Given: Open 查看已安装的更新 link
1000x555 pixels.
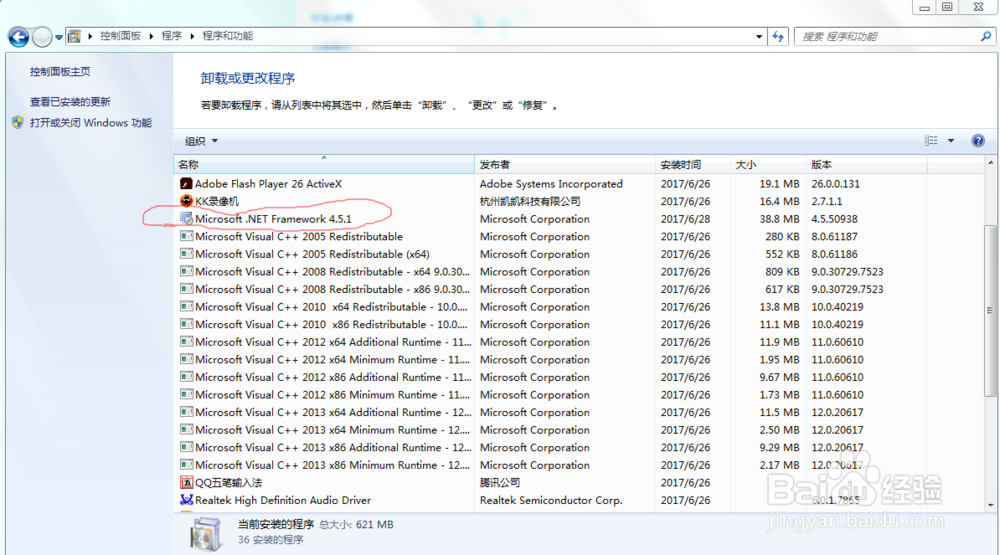Looking at the screenshot, I should 70,101.
